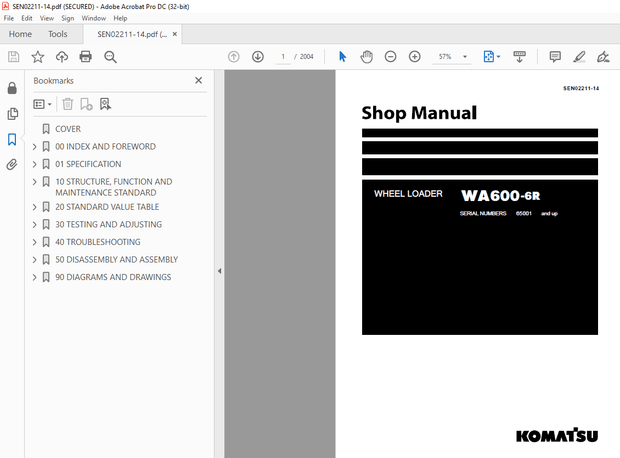This screenshot has height=458, width=620.
Task: Jump to 90 DIAGRAMS AND DRAWINGS bookmark
Action: click(113, 277)
